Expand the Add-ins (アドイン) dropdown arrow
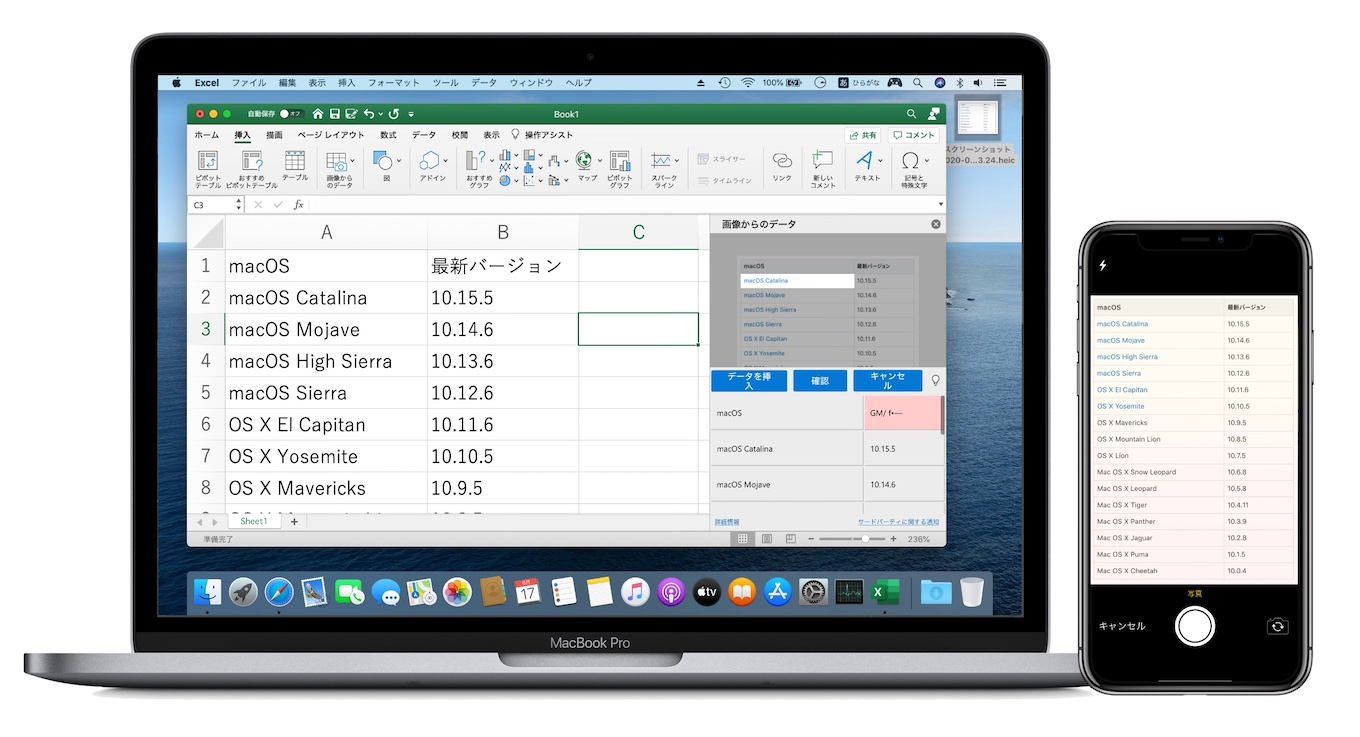1360x737 pixels. point(445,161)
